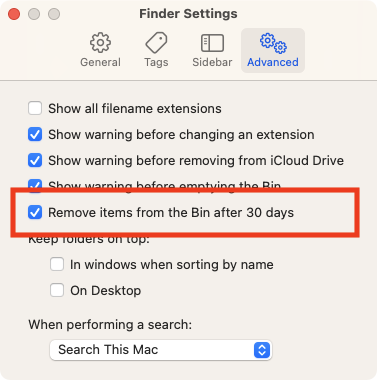Click the 'Remove items from the Bin' label
The image size is (377, 380).
click(x=171, y=213)
